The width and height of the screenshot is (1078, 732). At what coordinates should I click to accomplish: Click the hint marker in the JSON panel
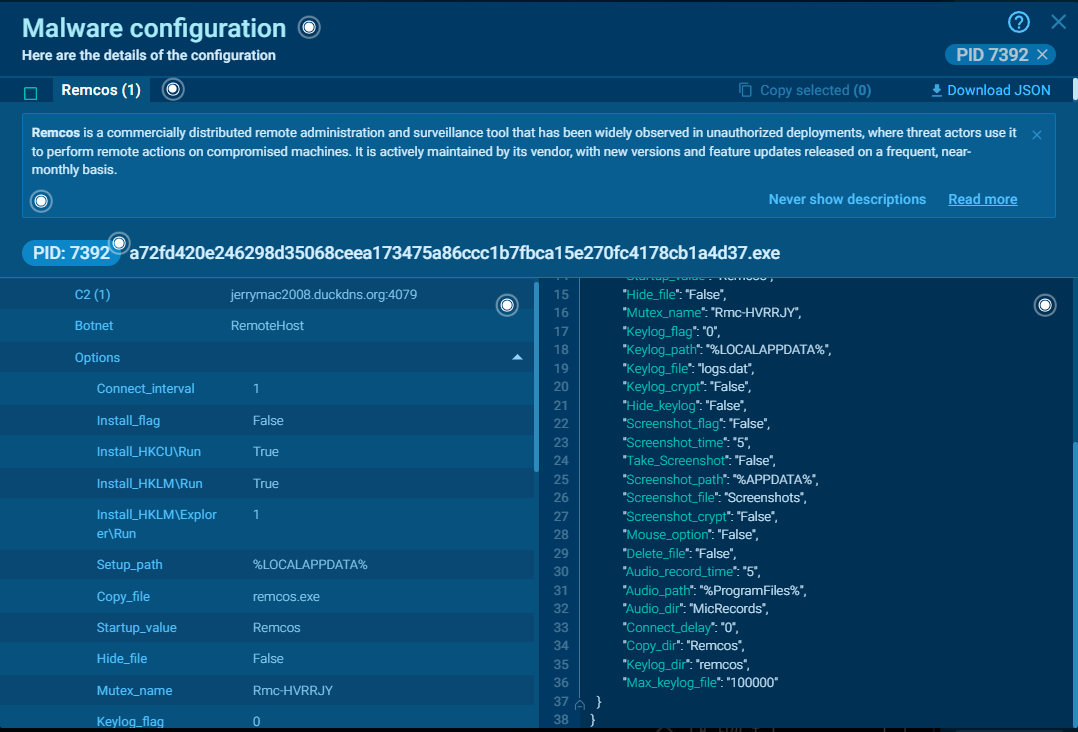1045,305
